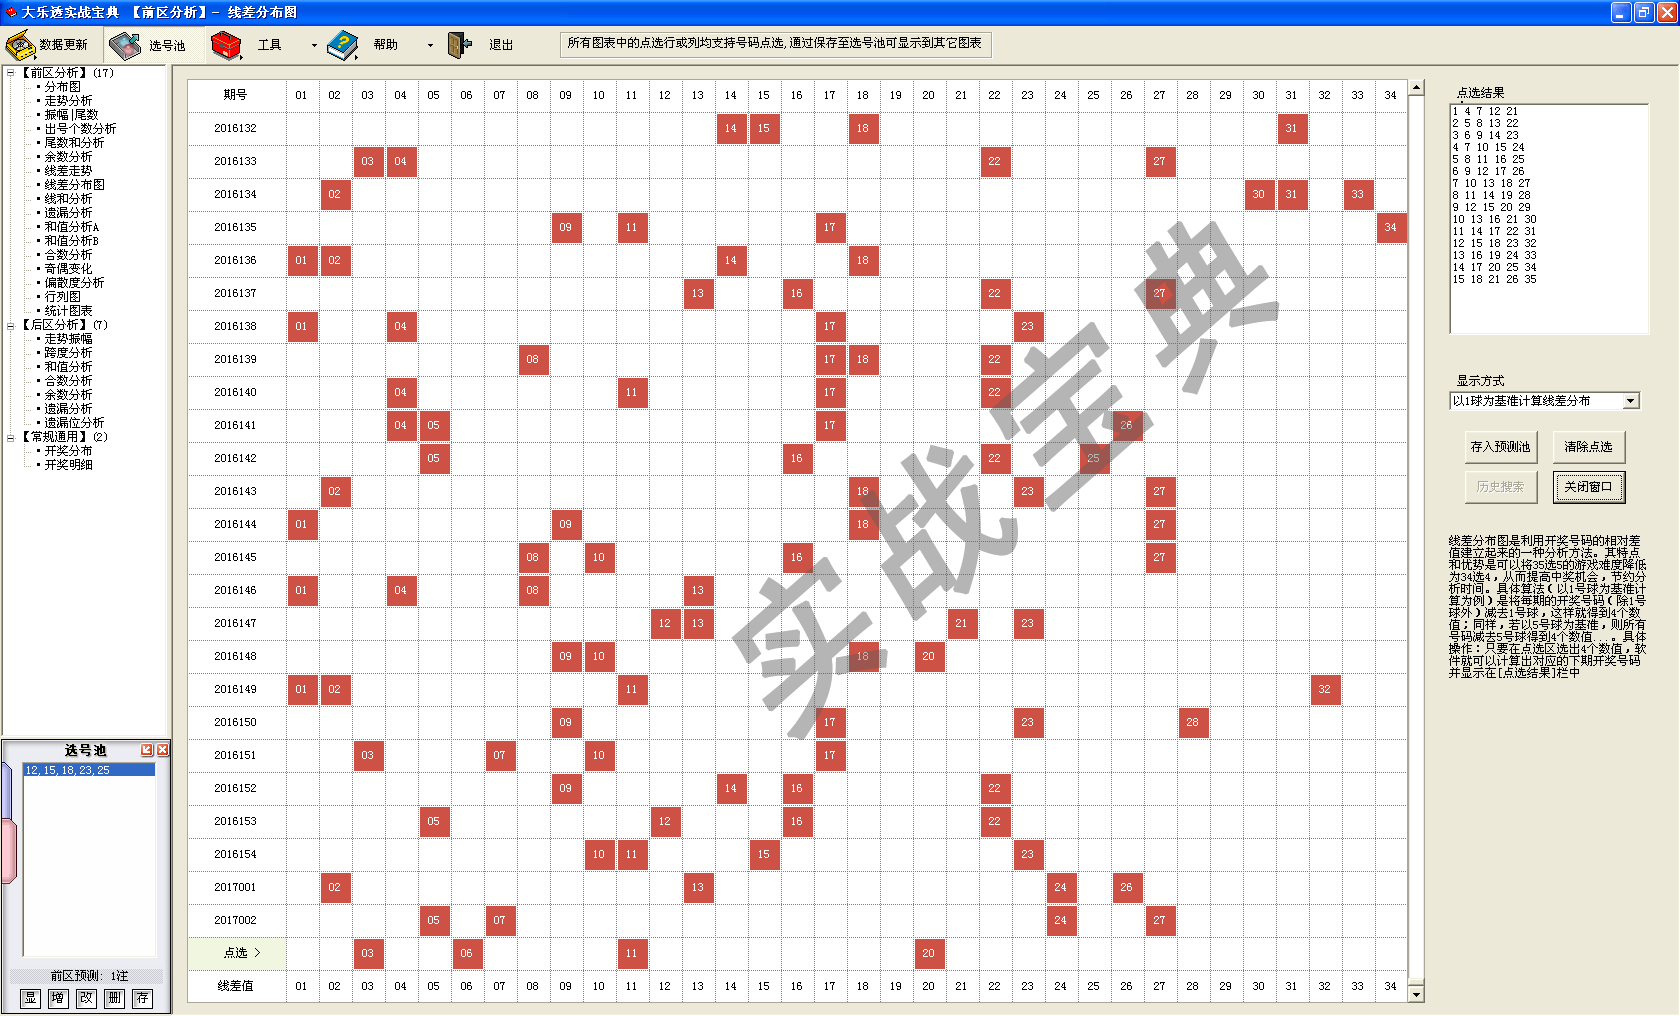Image resolution: width=1680 pixels, height=1016 pixels.
Task: Open 走势振幅 under 后区分析
Action: click(x=68, y=339)
